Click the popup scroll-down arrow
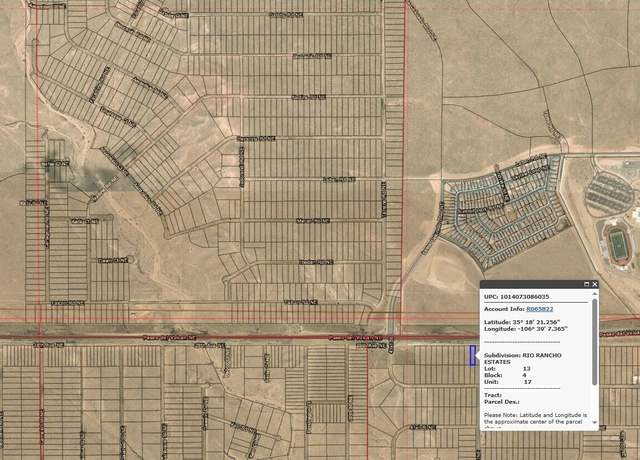 pos(595,422)
